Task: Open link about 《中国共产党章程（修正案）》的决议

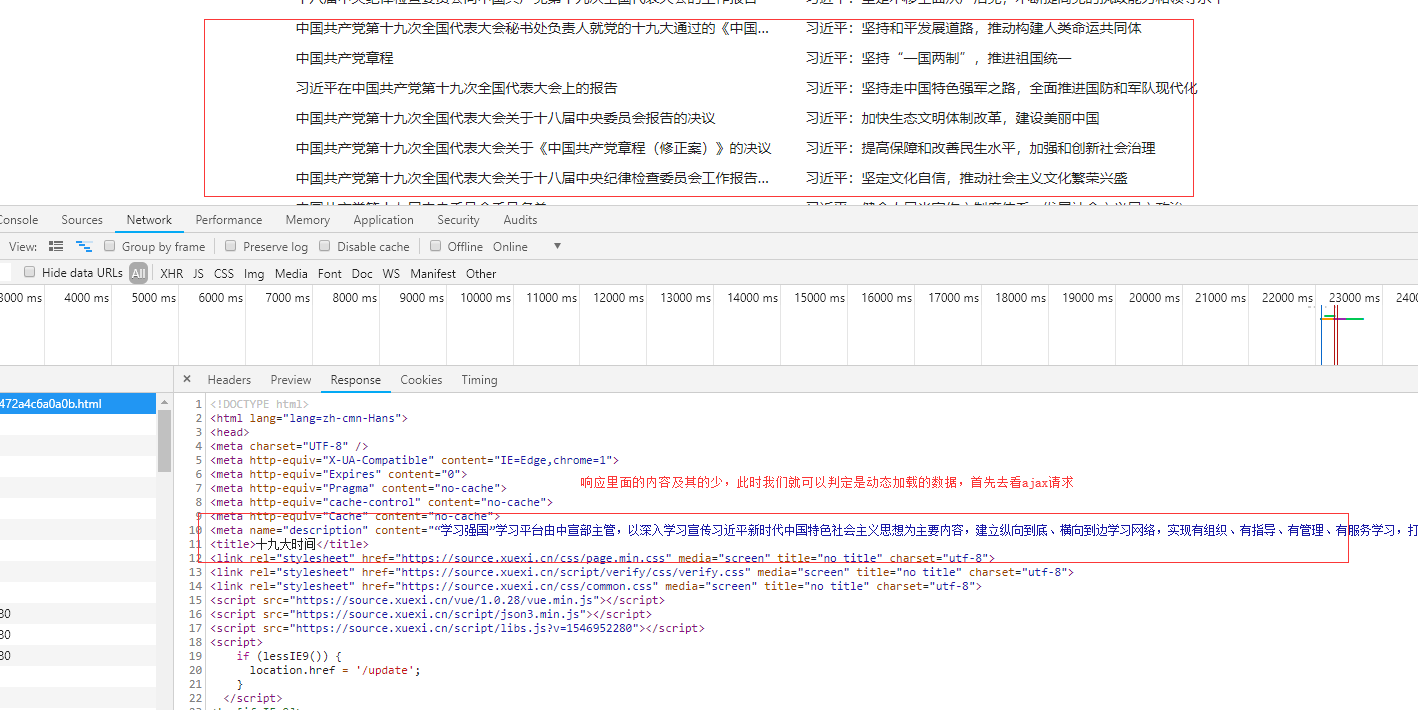Action: (x=534, y=148)
